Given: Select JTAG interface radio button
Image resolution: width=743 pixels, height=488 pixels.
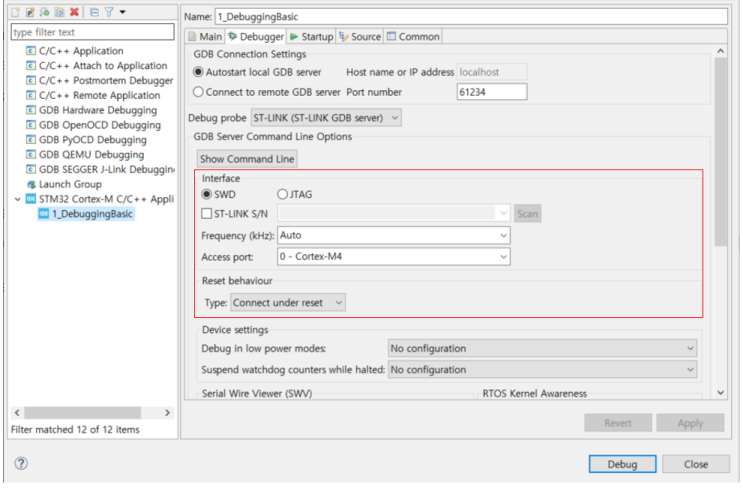Looking at the screenshot, I should pos(295,194).
